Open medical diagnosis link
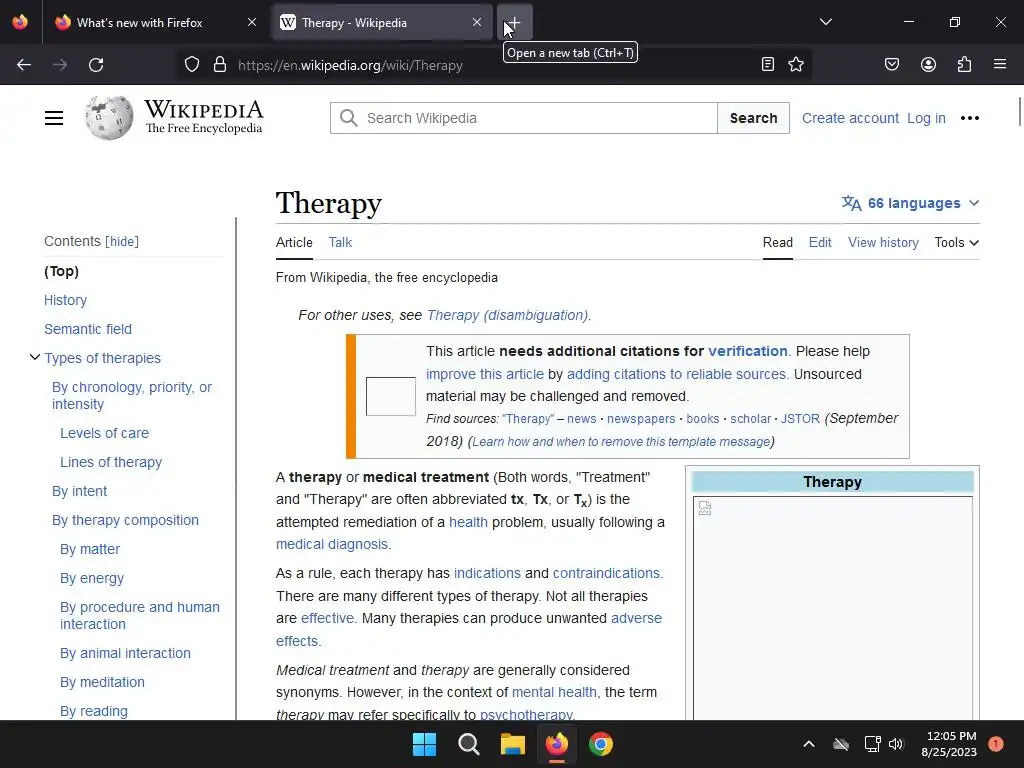This screenshot has height=768, width=1024. point(332,544)
